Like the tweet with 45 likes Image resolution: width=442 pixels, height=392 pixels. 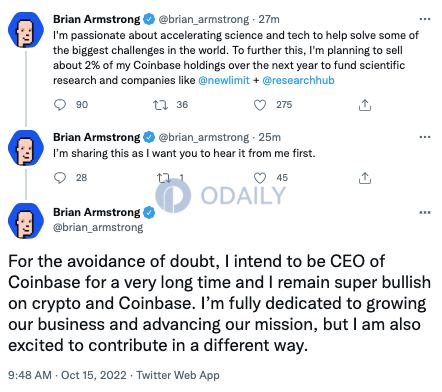pyautogui.click(x=260, y=178)
